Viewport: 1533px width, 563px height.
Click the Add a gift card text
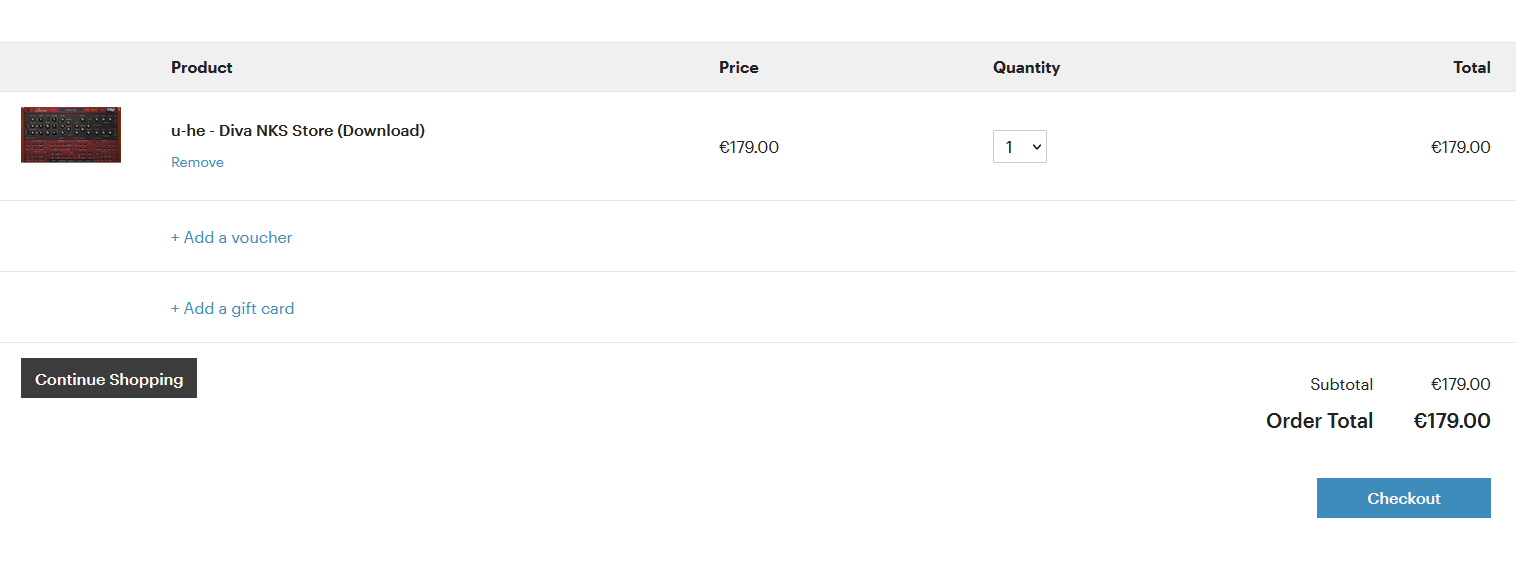[239, 309]
